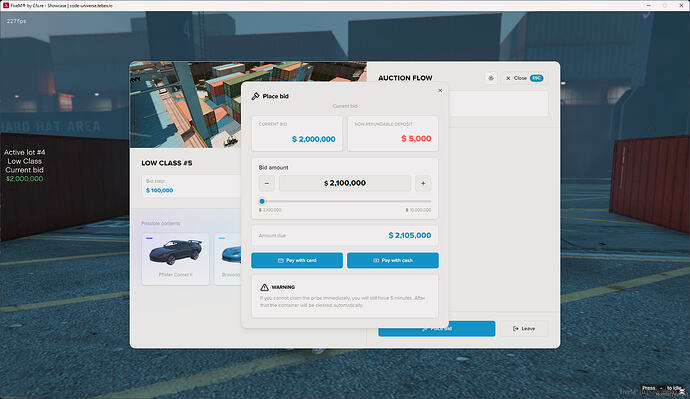Pay the bid with cash
Viewport: 690px width, 399px height.
point(393,260)
